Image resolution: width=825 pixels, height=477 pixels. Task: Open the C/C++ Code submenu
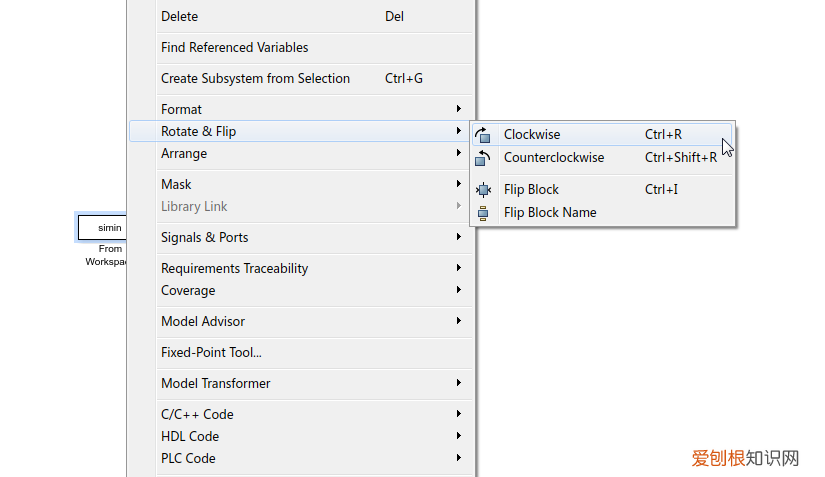197,414
